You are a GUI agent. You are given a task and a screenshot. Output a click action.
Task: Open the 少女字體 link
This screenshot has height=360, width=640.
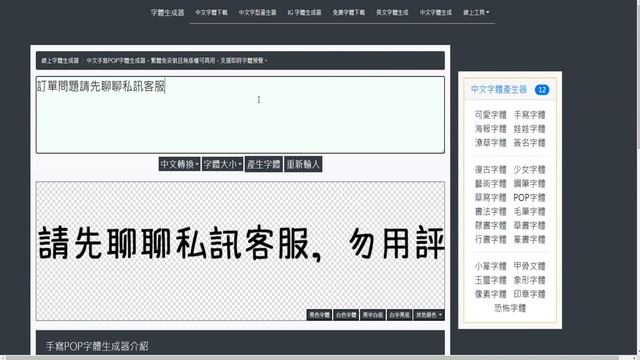click(x=529, y=169)
